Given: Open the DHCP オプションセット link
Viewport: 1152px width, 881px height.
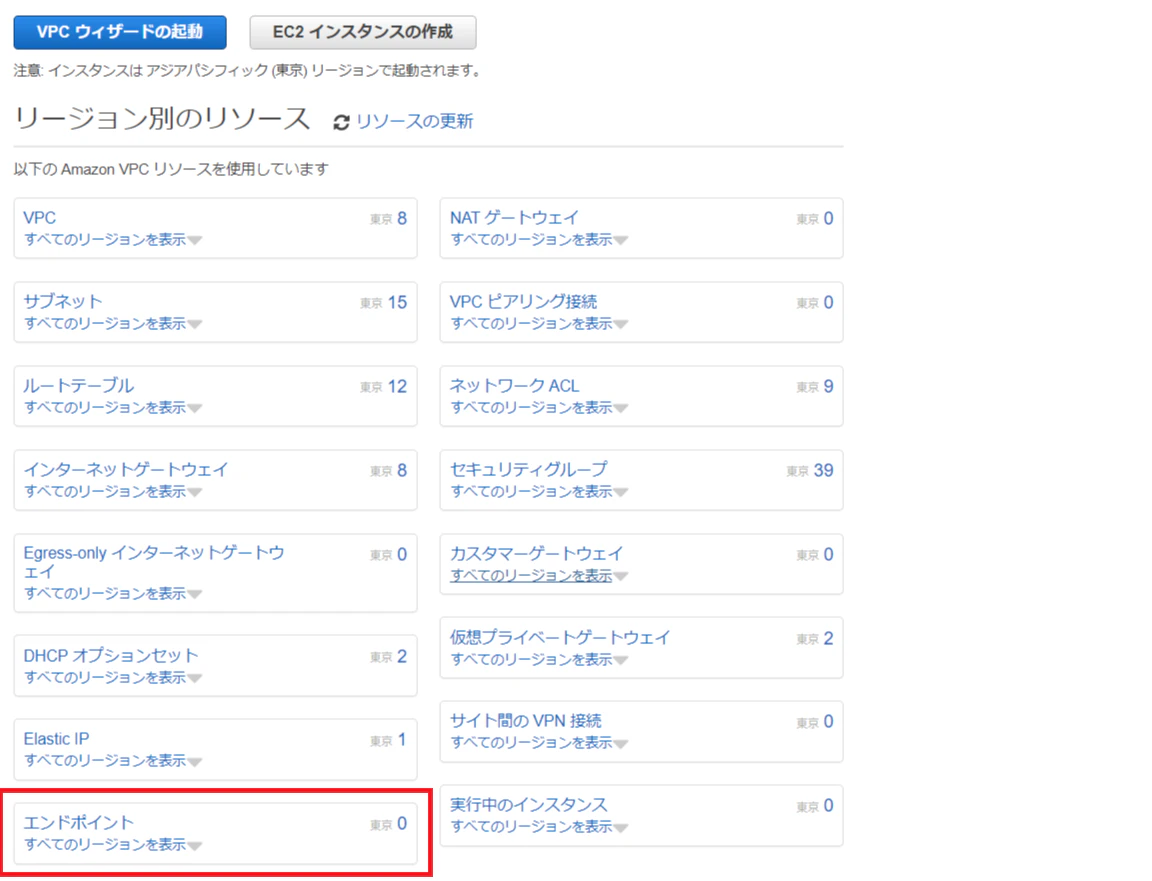Looking at the screenshot, I should [x=111, y=655].
